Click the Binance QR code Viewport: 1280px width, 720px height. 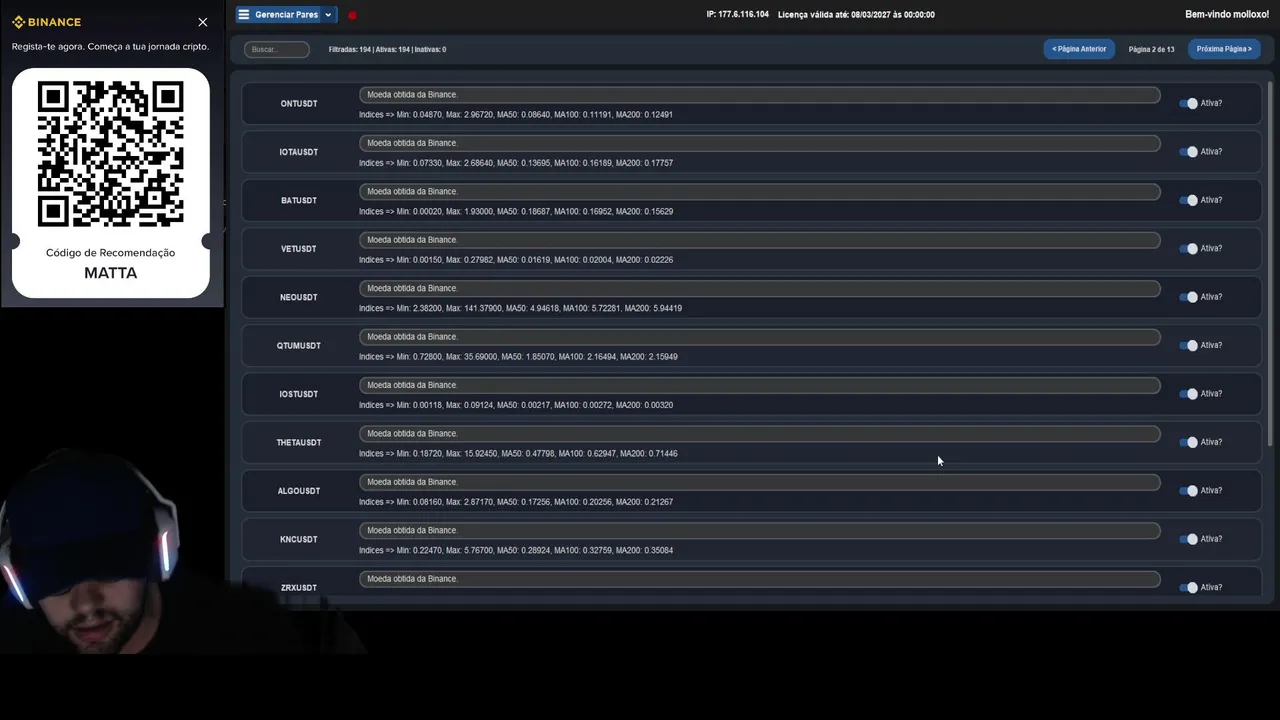(x=111, y=154)
